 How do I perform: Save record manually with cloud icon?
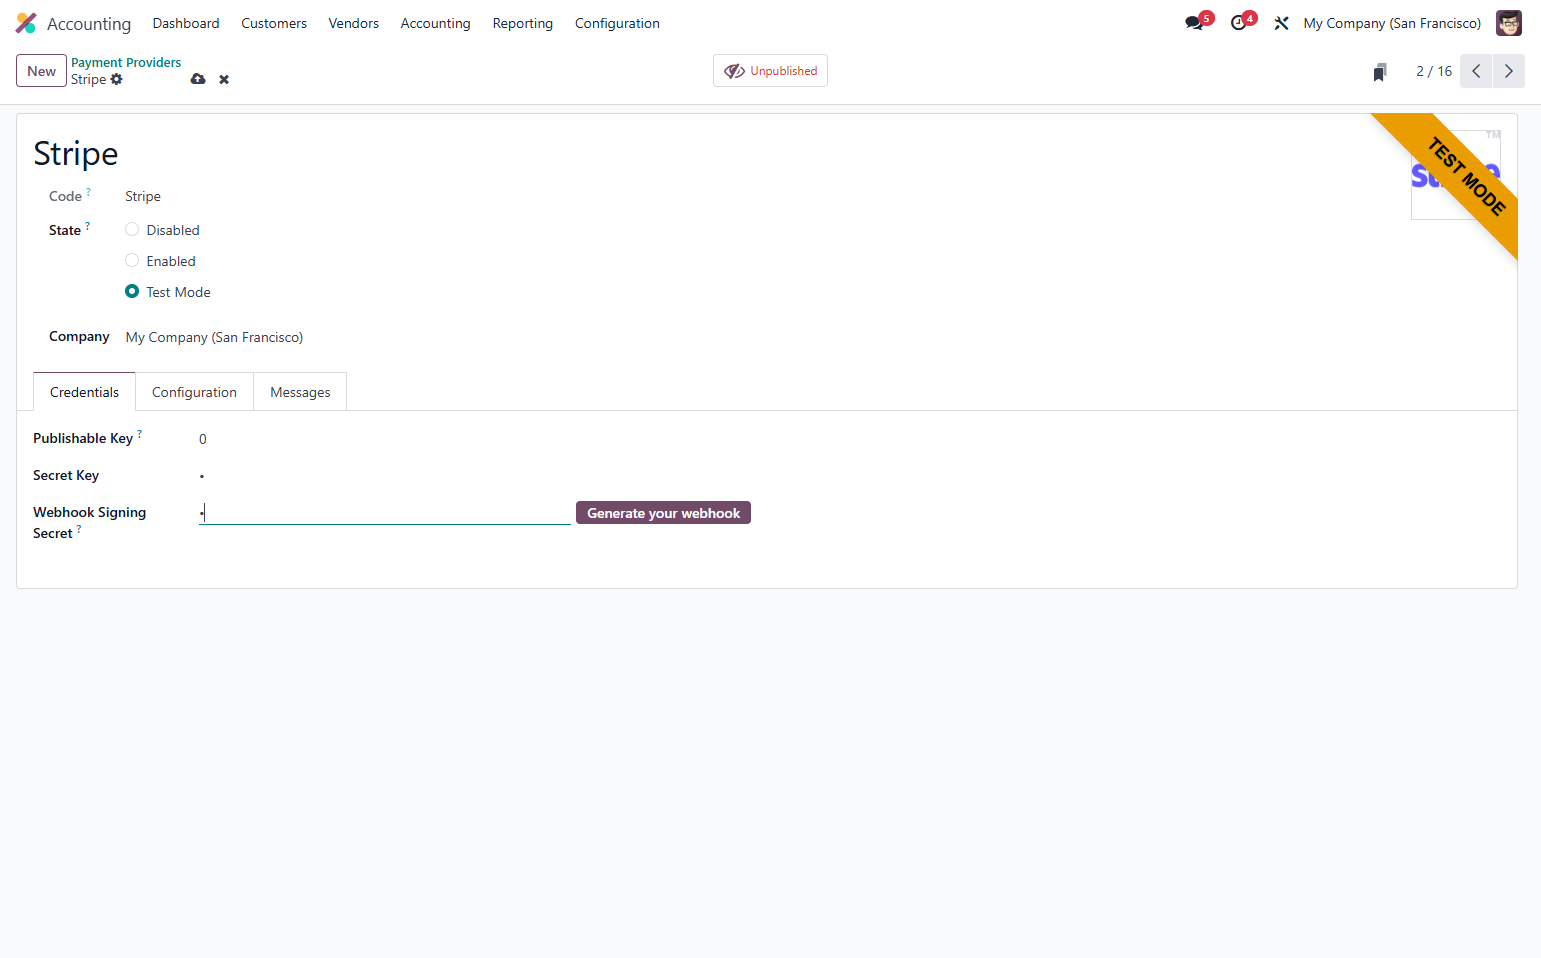[x=198, y=79]
